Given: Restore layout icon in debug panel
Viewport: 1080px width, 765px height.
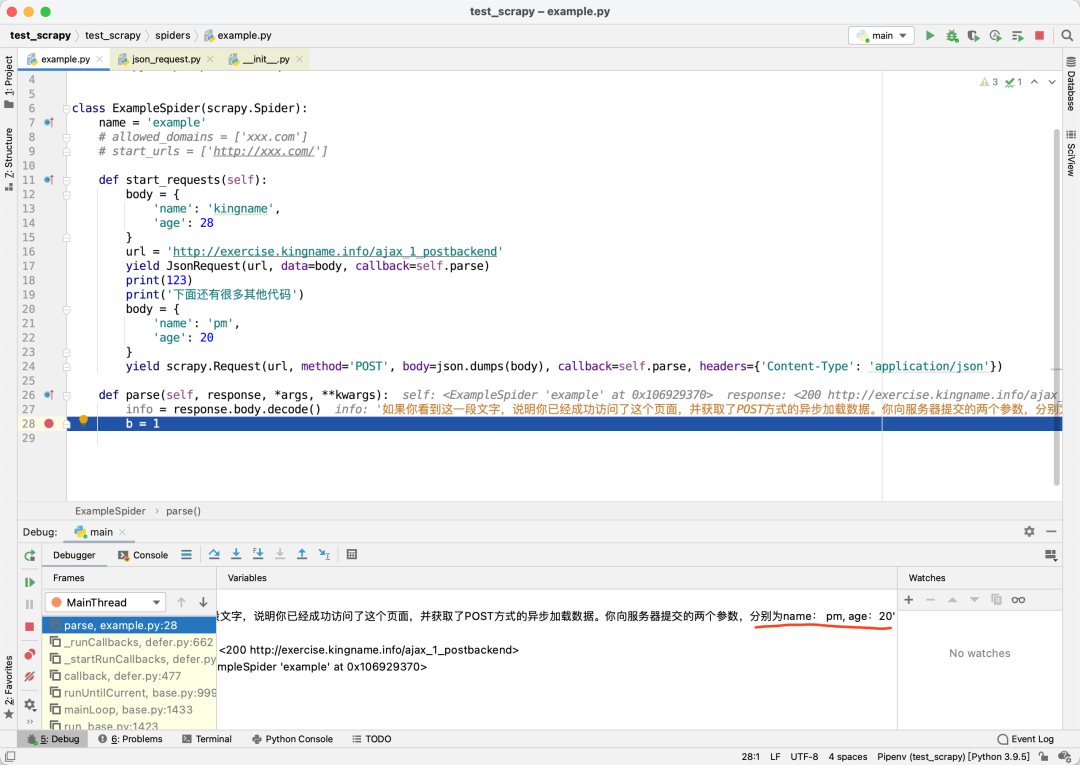Looking at the screenshot, I should tap(1050, 555).
